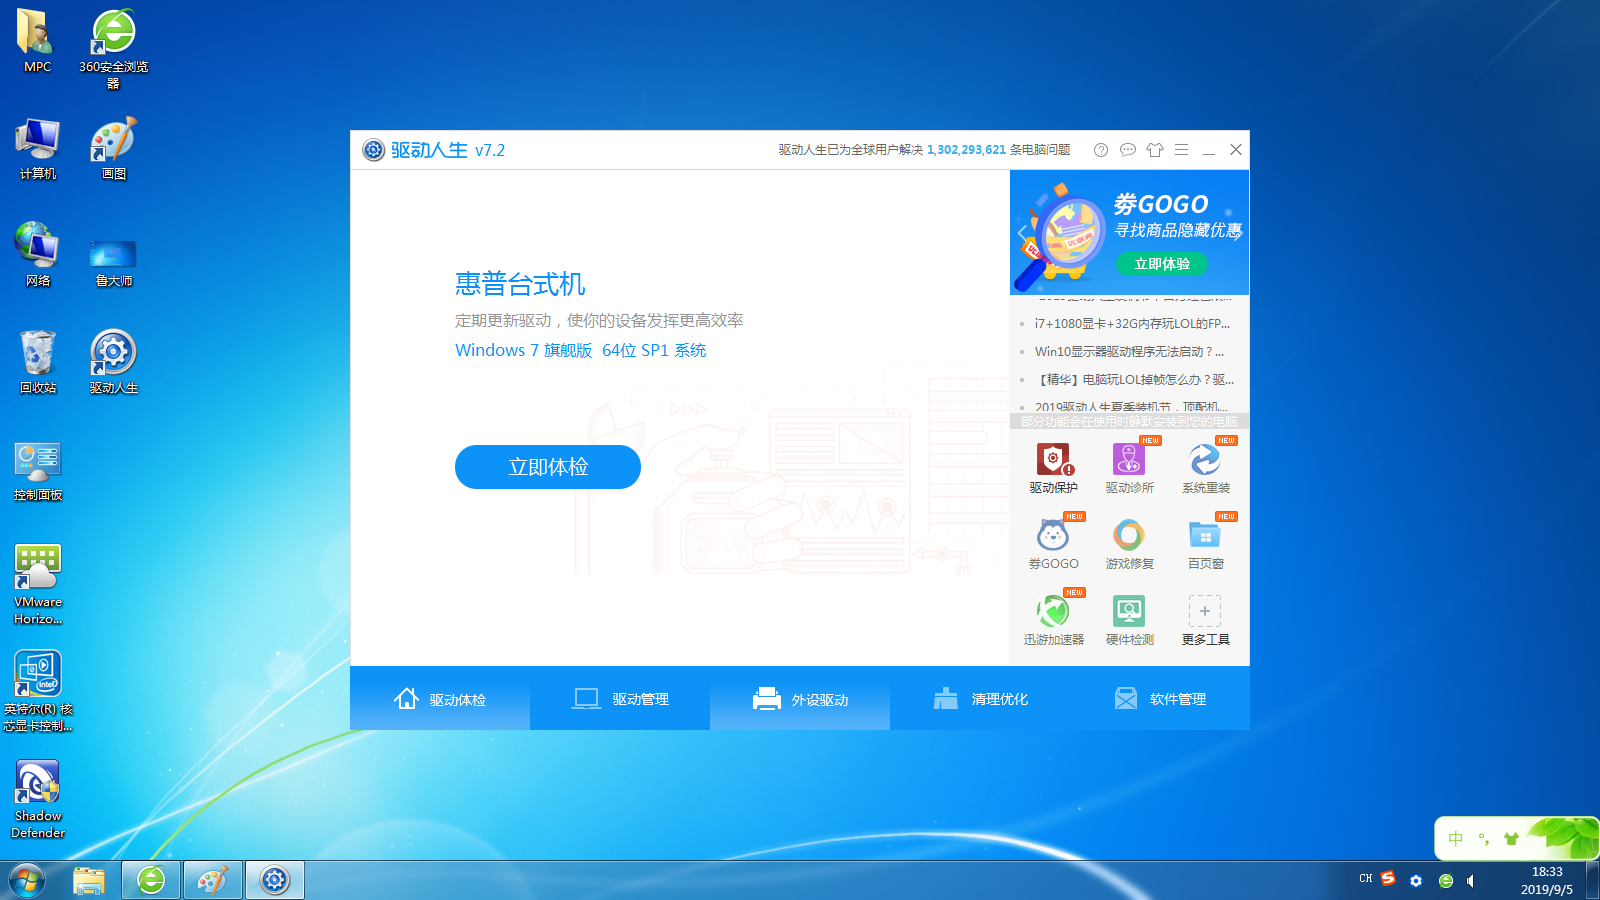Open the 计算机 desktop icon
Screen dimensions: 1600x900
tap(37, 148)
